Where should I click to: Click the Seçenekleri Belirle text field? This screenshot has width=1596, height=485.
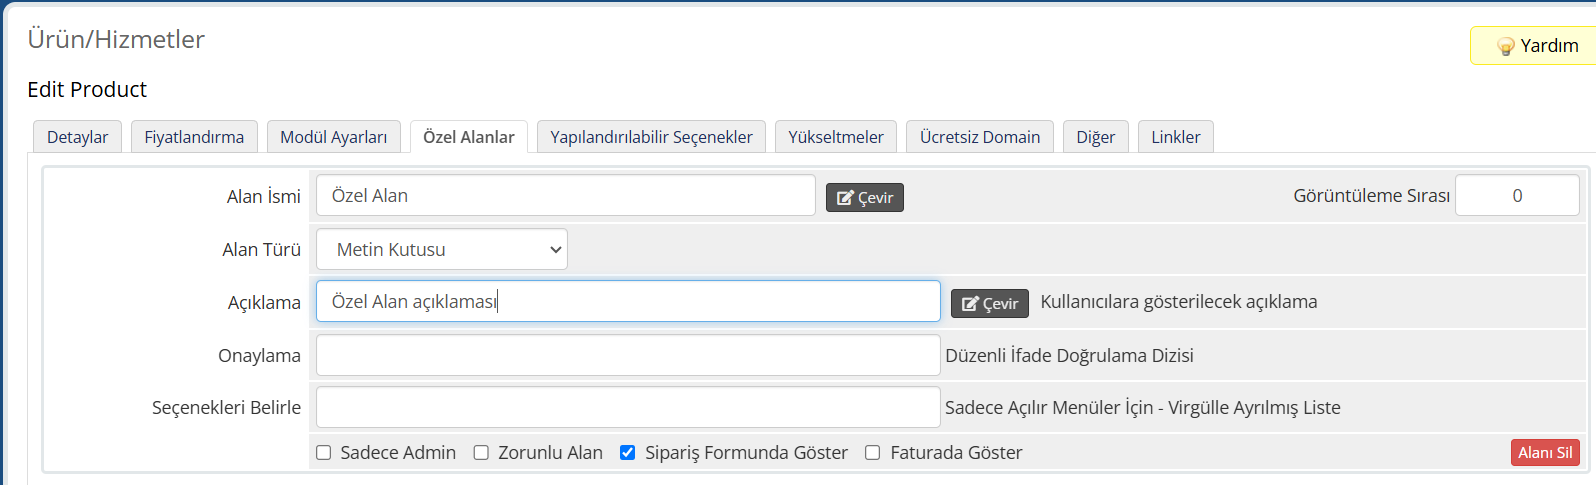(x=628, y=407)
